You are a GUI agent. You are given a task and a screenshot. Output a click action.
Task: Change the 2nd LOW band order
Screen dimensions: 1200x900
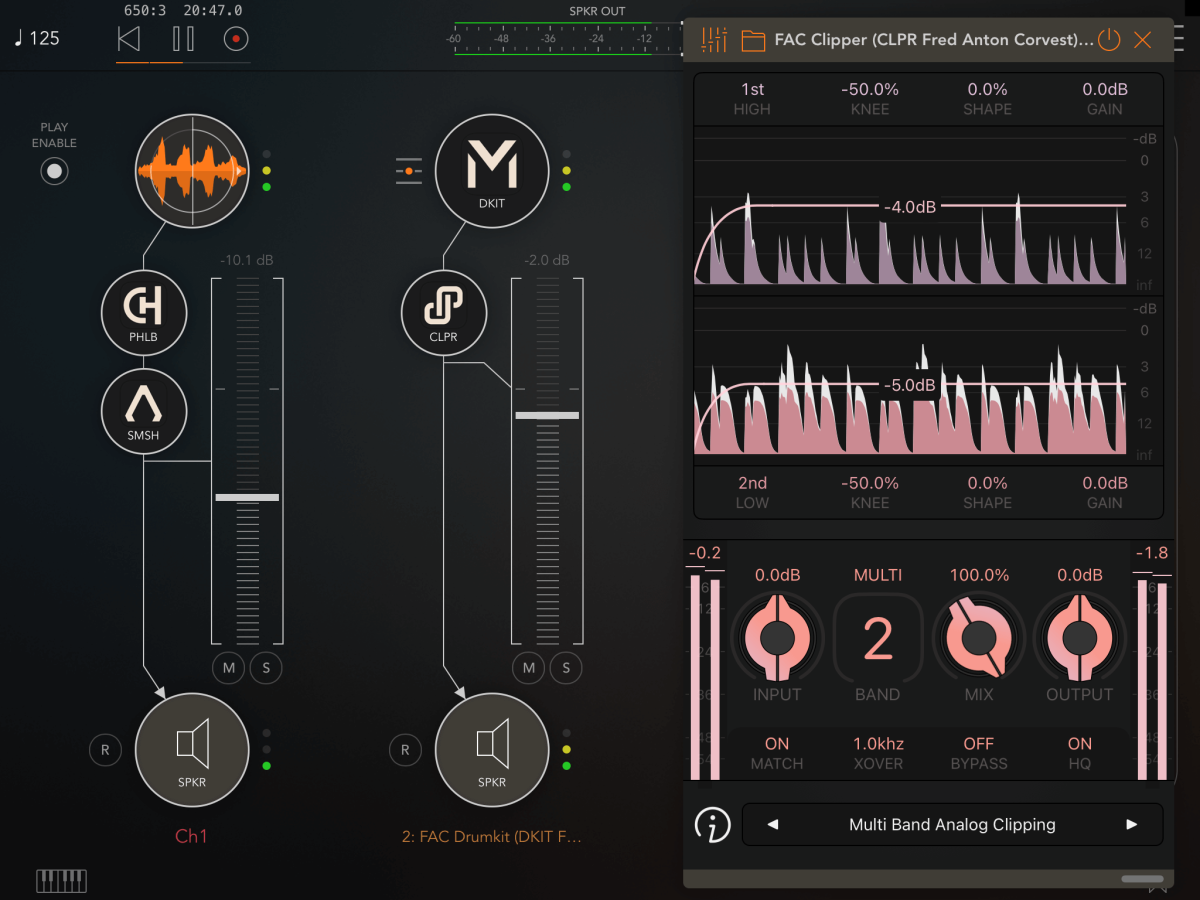[x=752, y=492]
